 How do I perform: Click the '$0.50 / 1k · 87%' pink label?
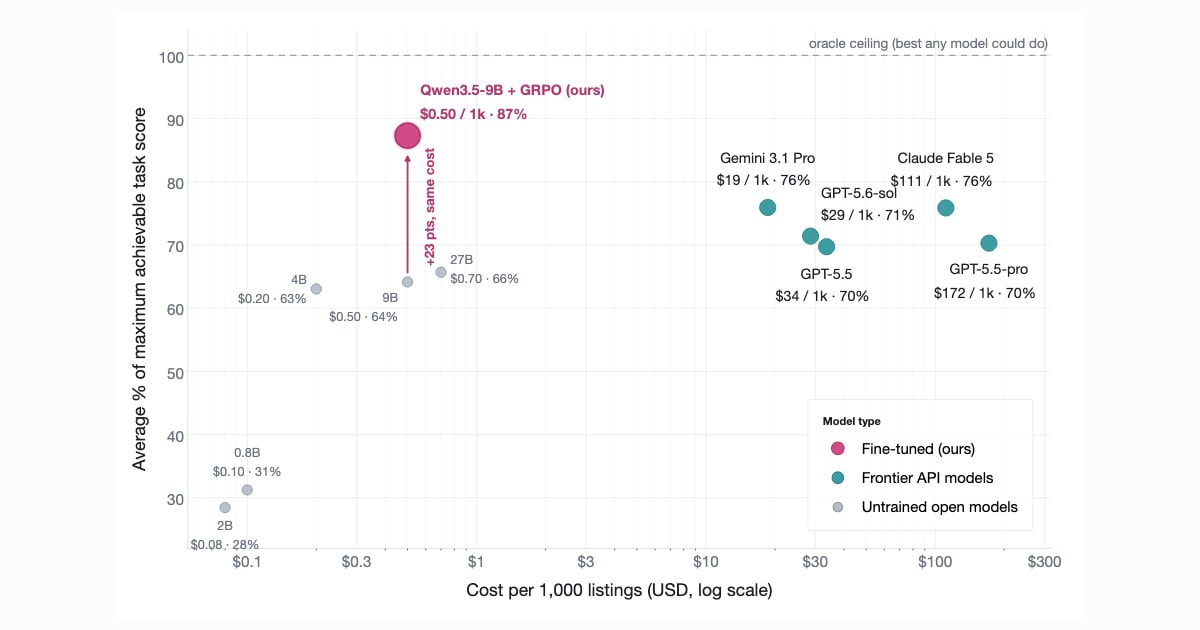473,114
